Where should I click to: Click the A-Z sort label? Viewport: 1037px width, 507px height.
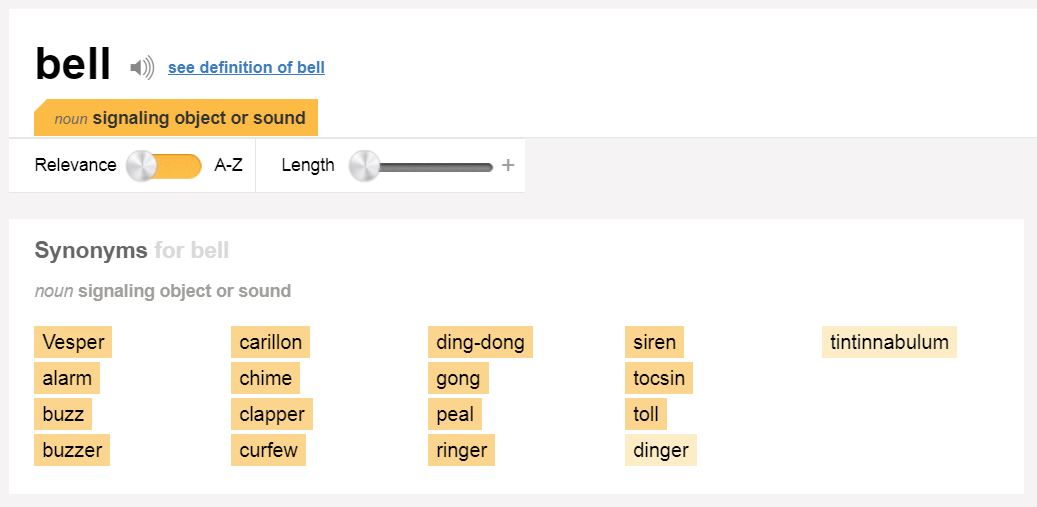coord(228,165)
